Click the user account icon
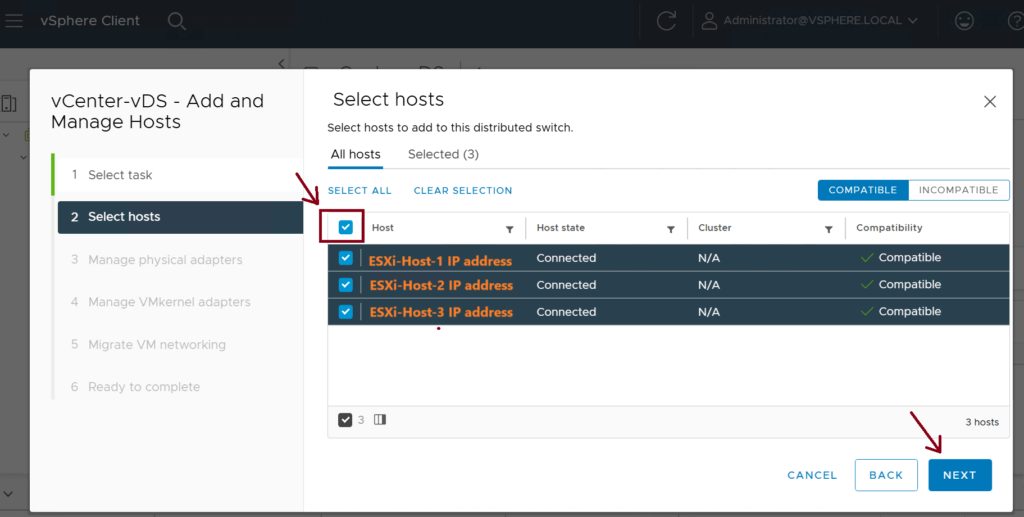 point(709,21)
